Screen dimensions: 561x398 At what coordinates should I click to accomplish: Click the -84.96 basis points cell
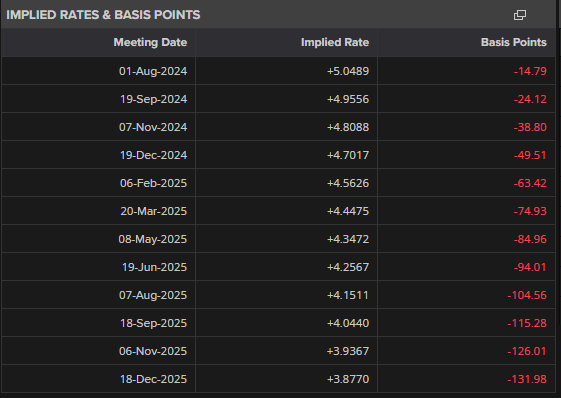click(467, 239)
